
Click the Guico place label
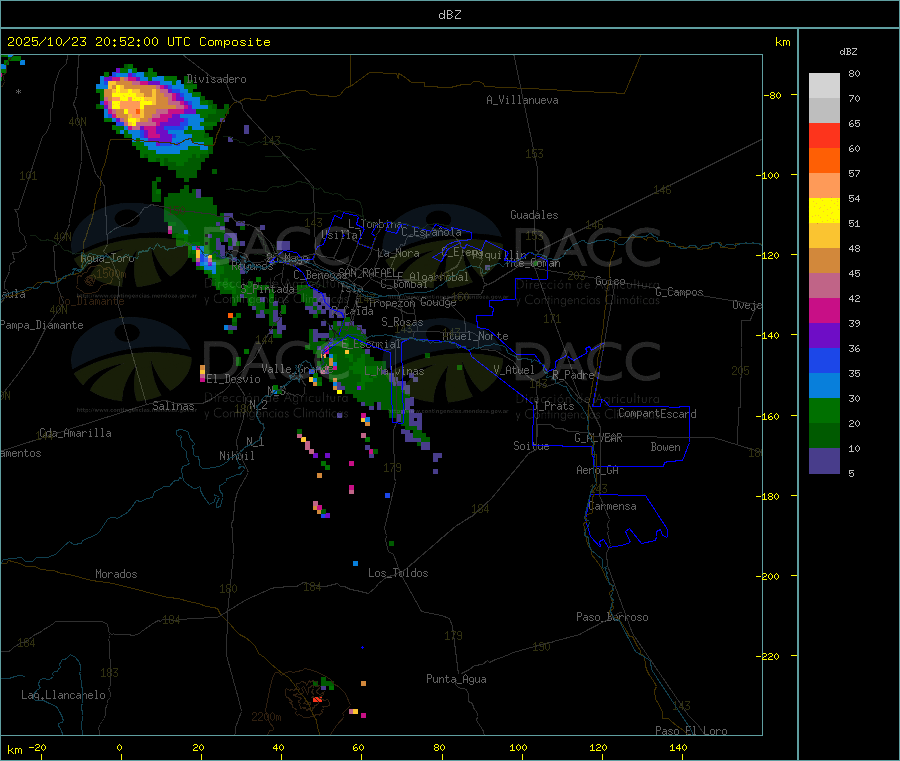tap(610, 281)
